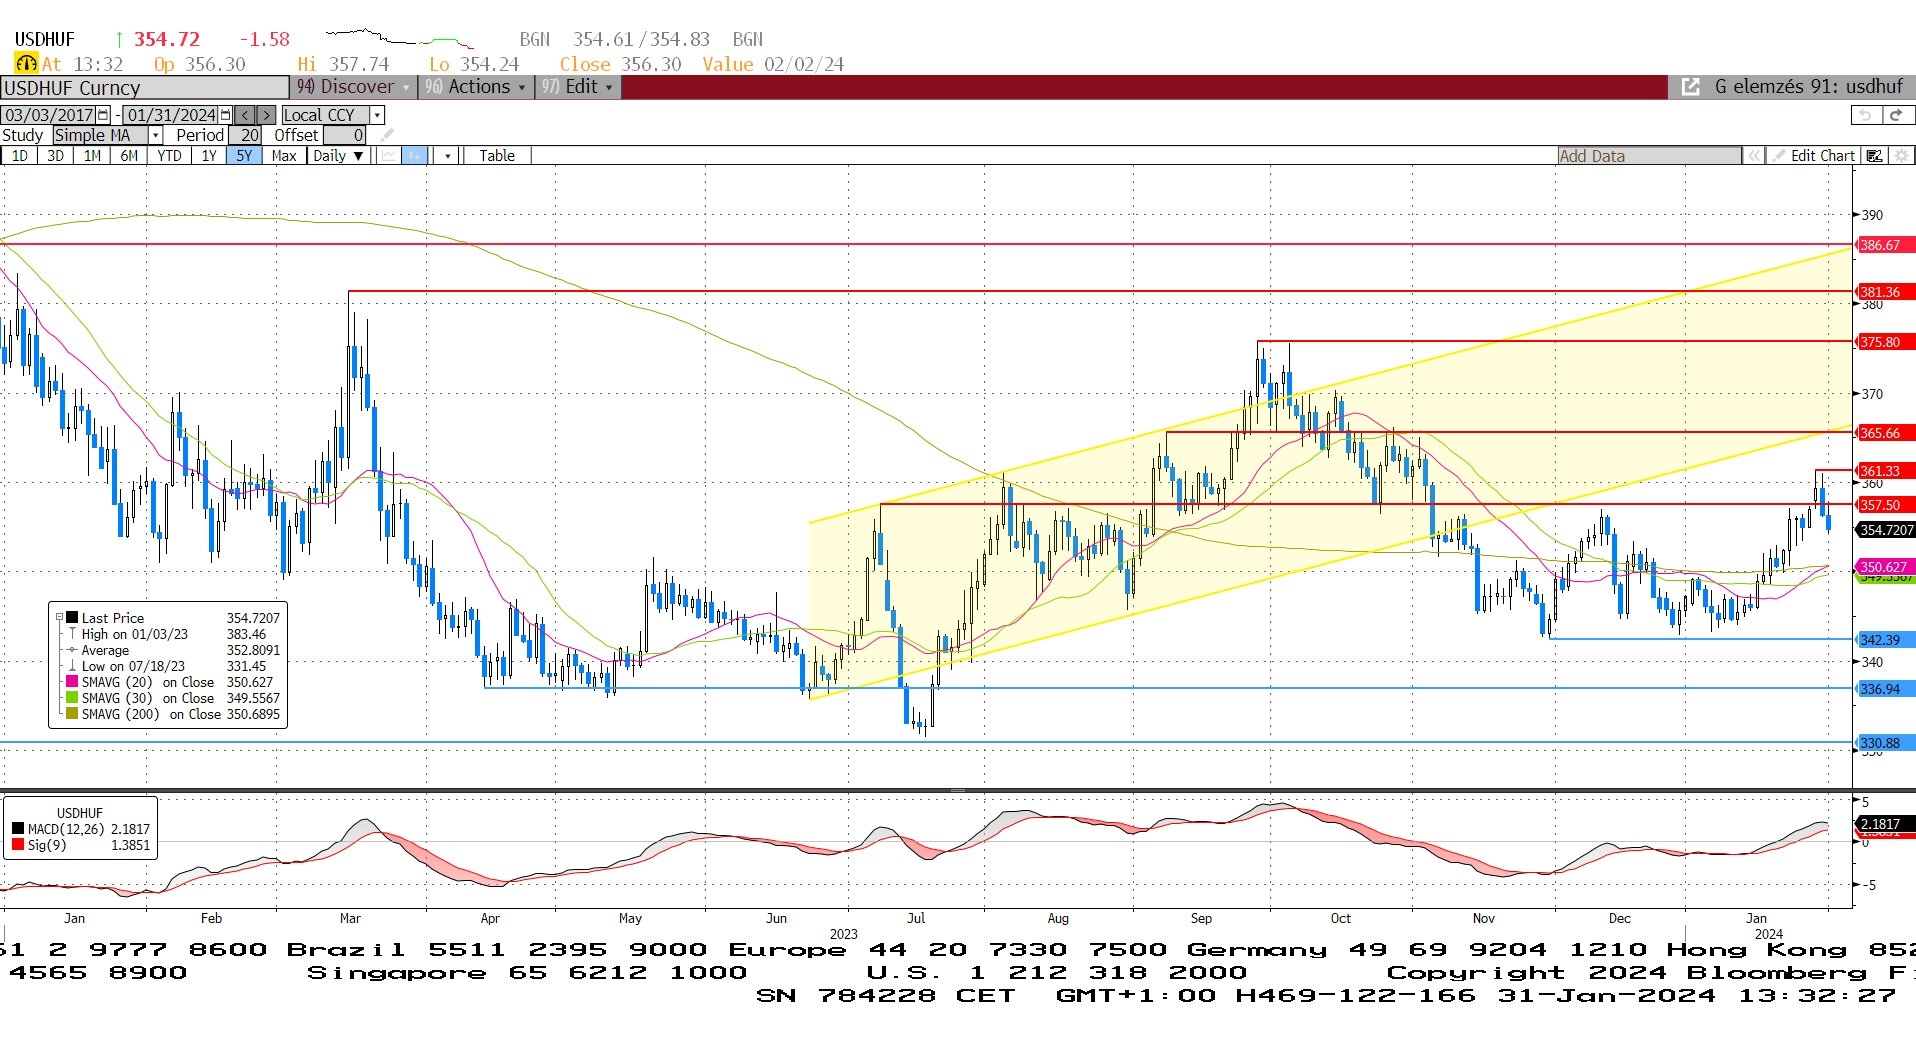Click the pencil edit study icon
Screen dimensions: 1916x1051
[388, 135]
